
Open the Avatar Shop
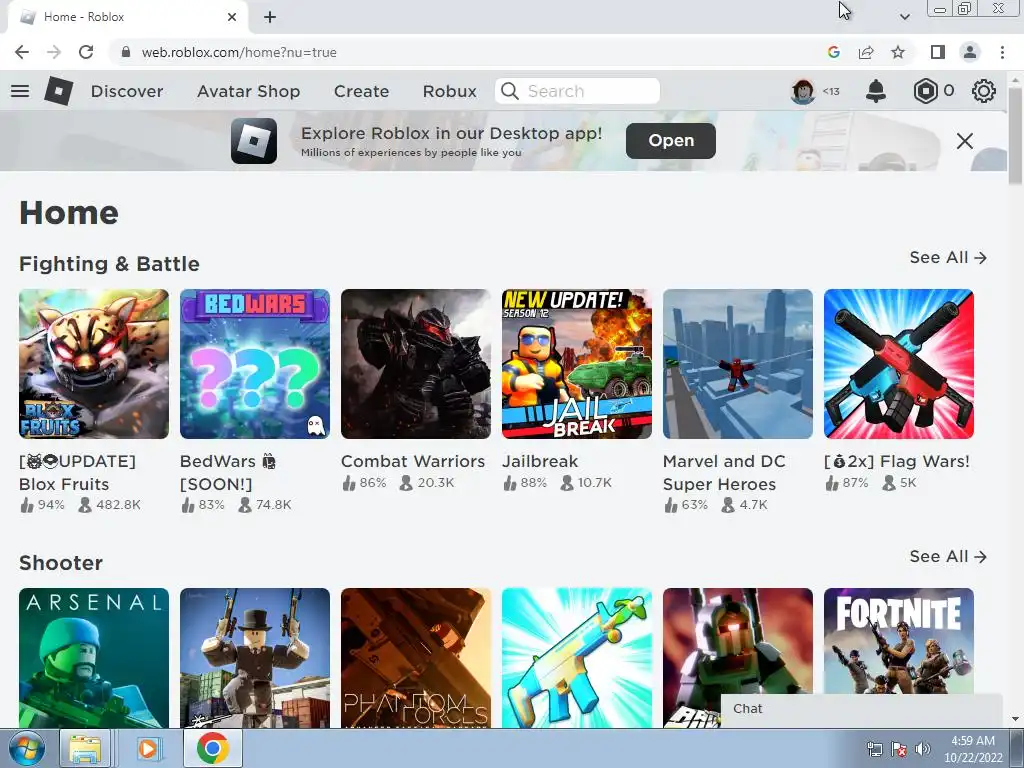pyautogui.click(x=249, y=91)
